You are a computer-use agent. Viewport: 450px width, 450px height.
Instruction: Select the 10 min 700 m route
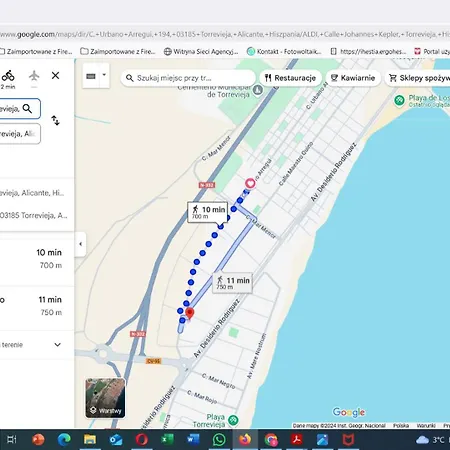37,259
